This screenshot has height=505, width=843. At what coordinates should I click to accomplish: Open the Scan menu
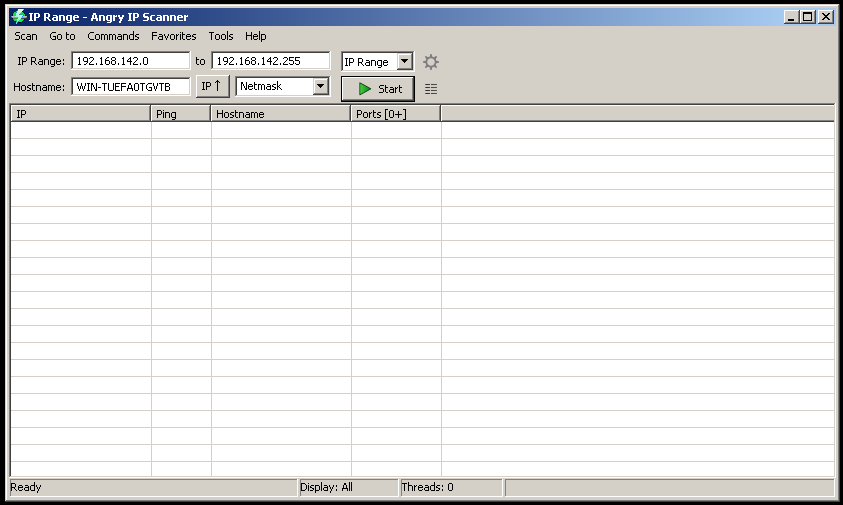(x=26, y=36)
